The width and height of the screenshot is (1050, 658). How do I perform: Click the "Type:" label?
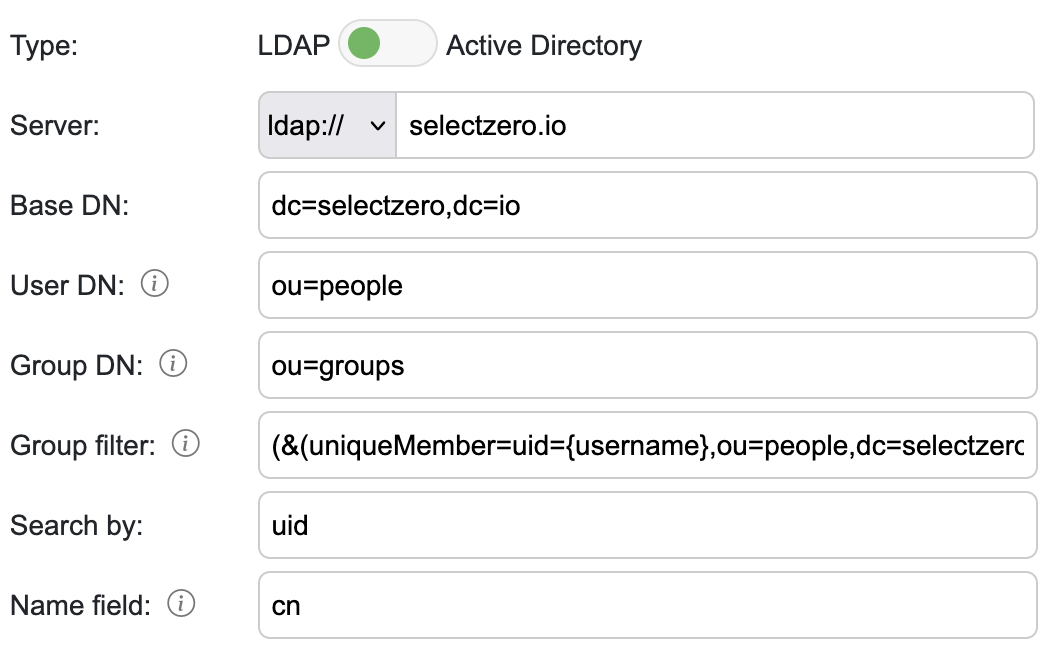pos(43,47)
